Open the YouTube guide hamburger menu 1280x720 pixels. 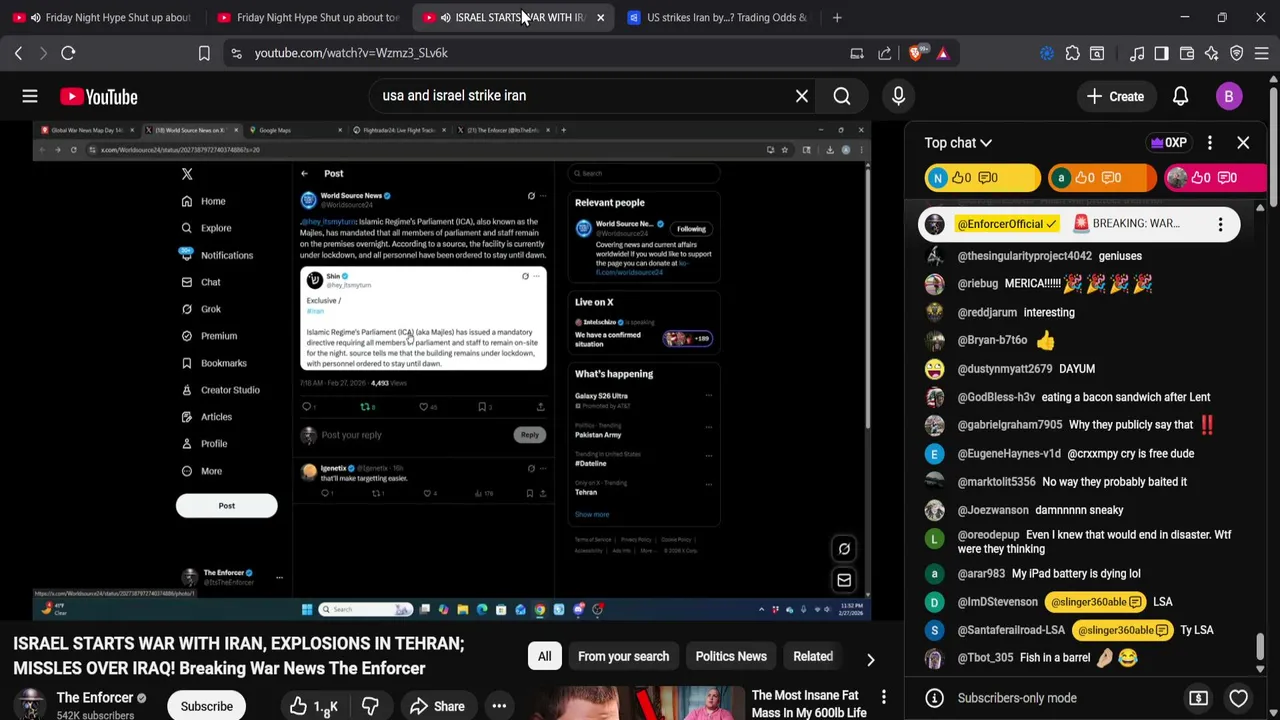30,96
